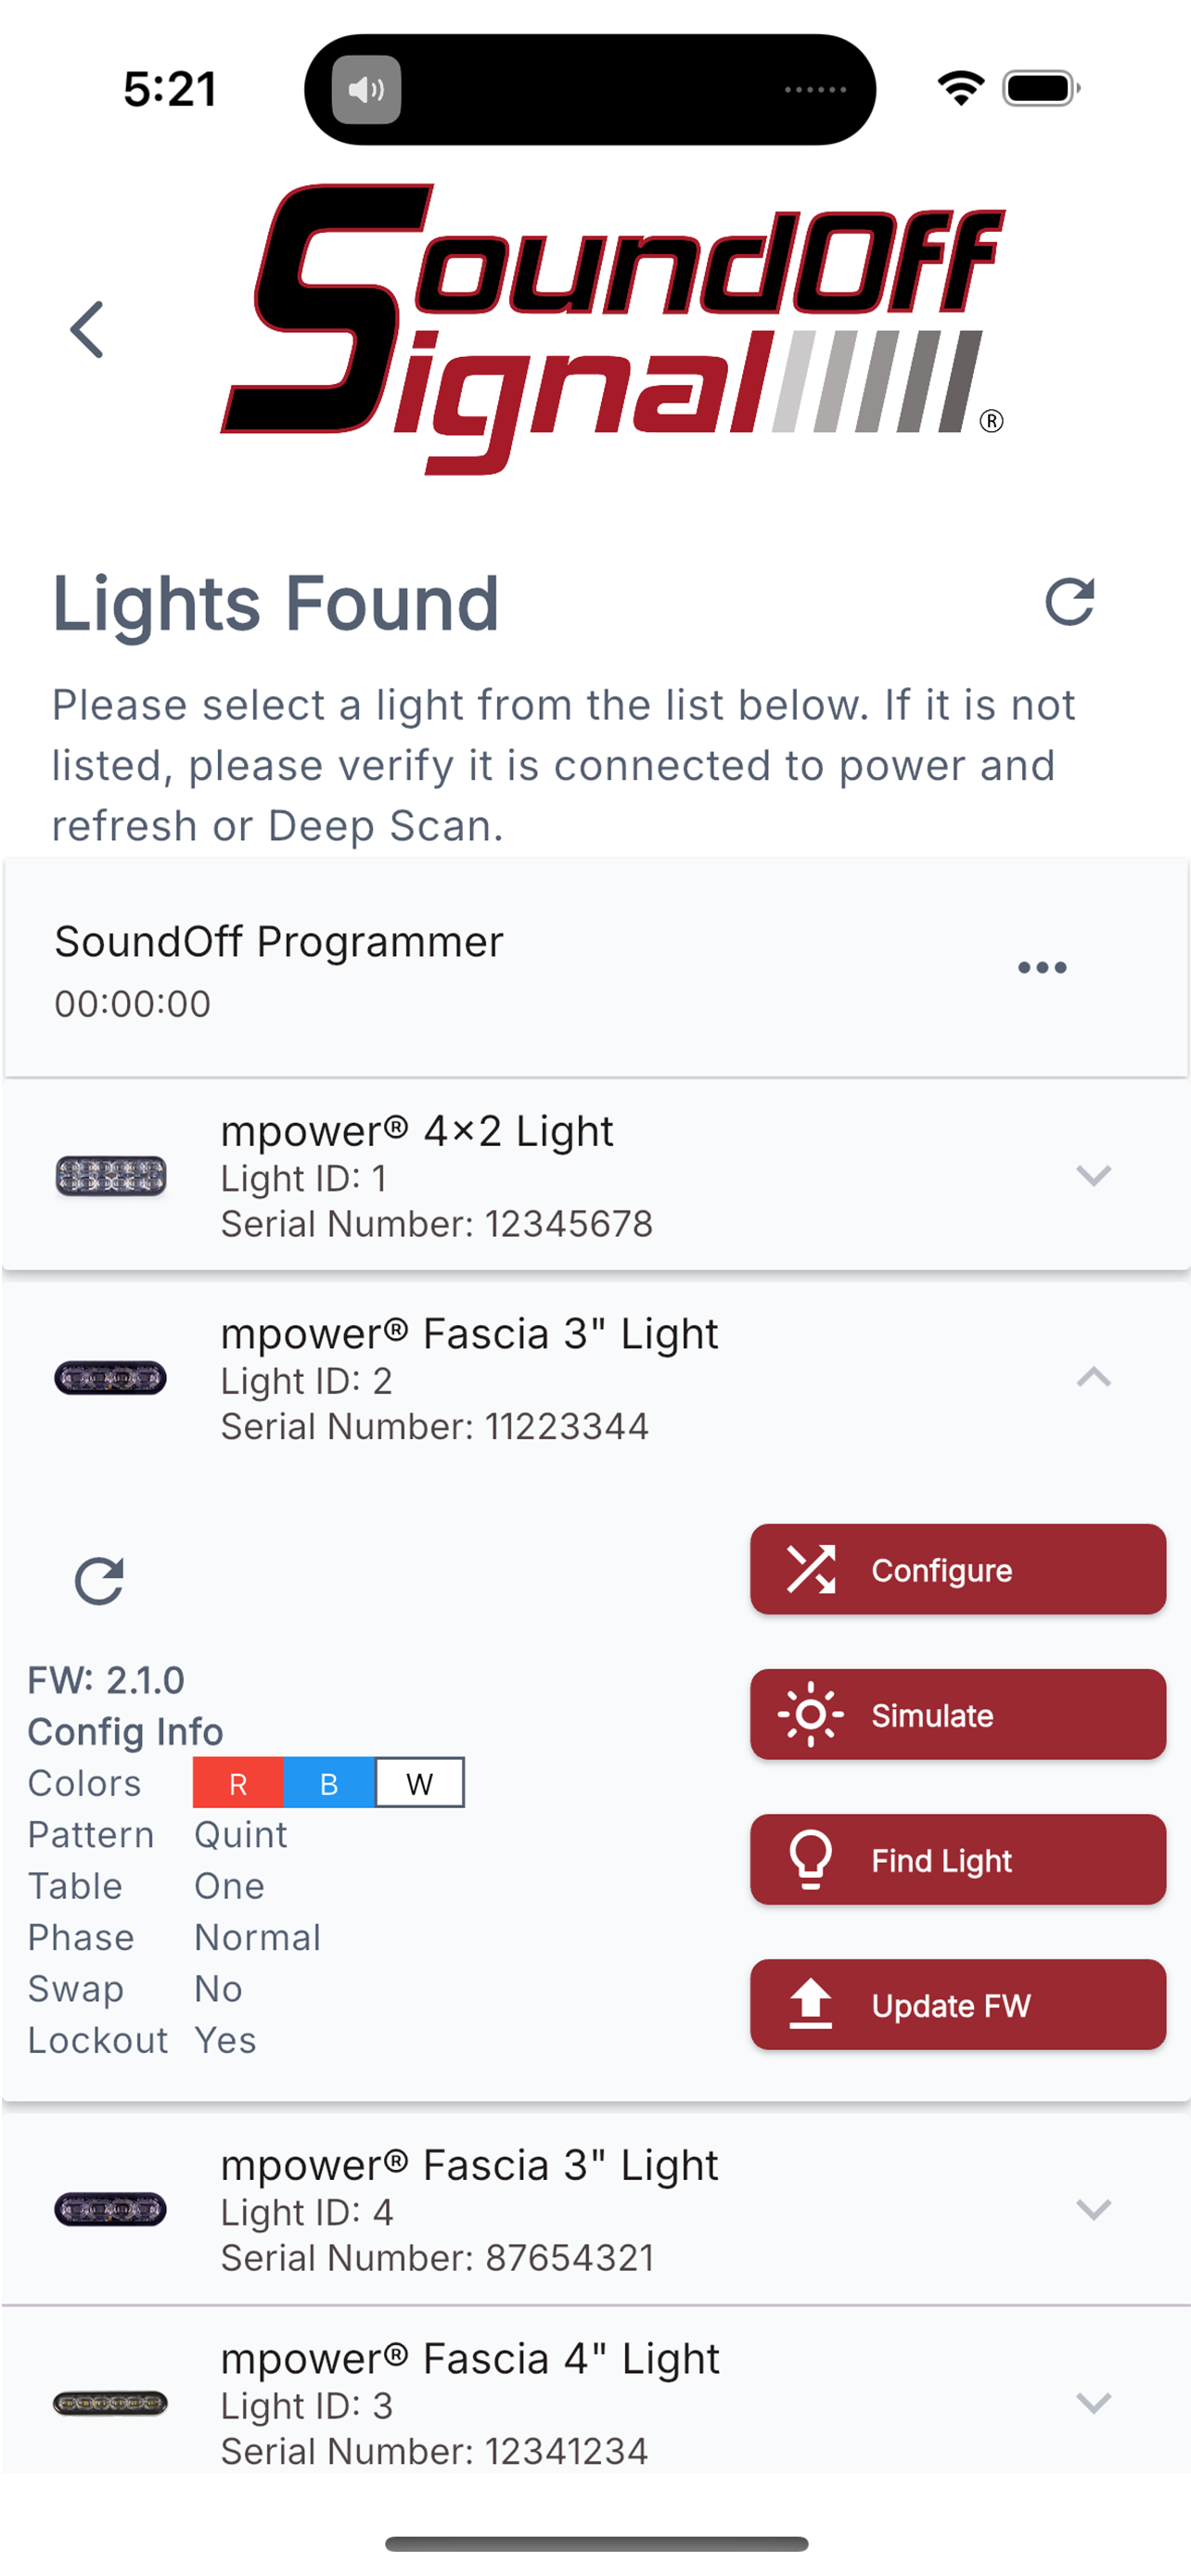Viewport: 1191px width, 2576px height.
Task: Expand Fascia 4" Light ID 3
Action: pyautogui.click(x=1094, y=2403)
